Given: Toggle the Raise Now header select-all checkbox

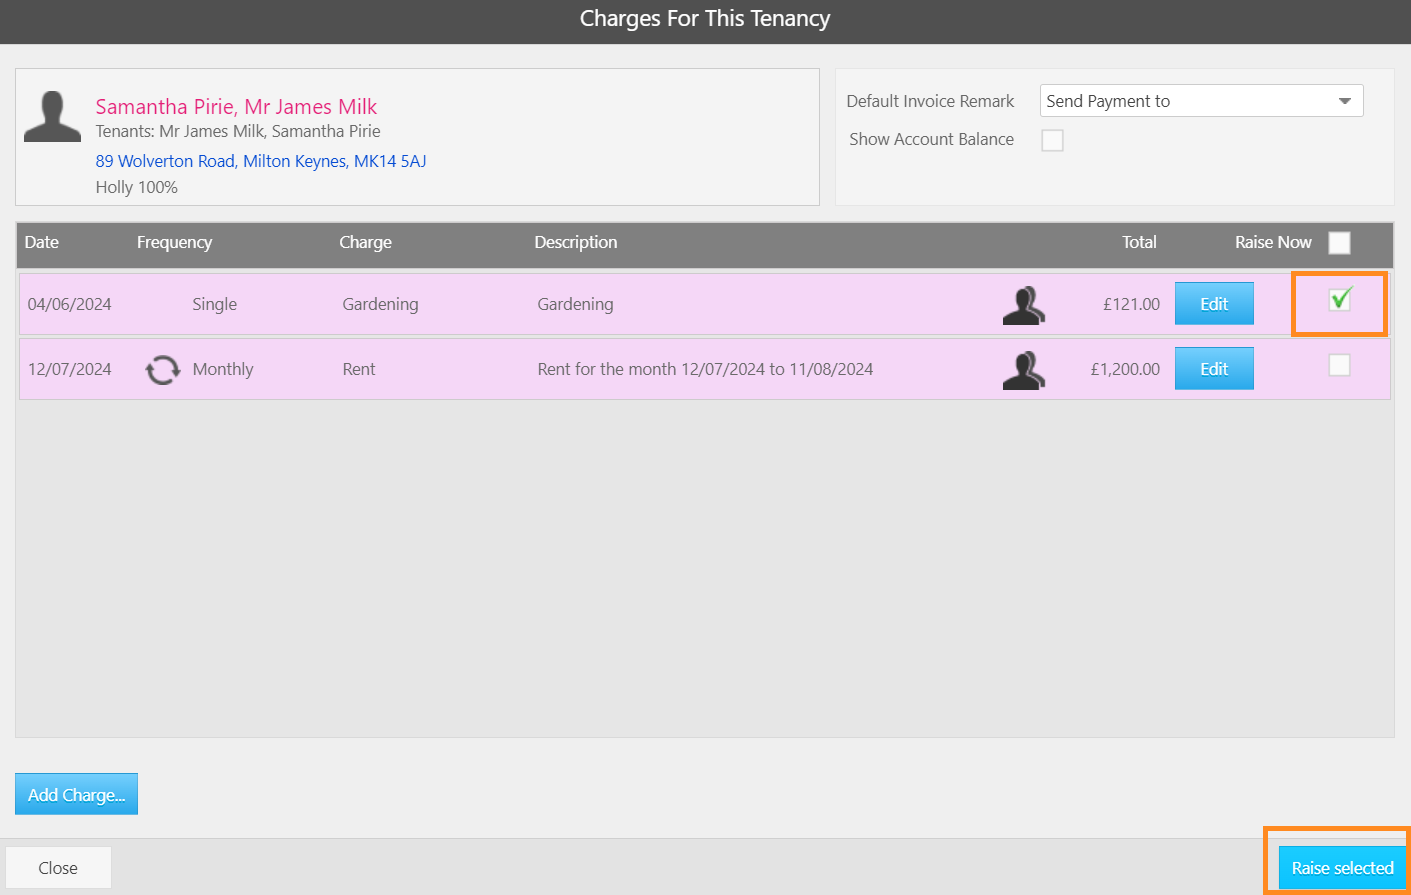Looking at the screenshot, I should (1339, 243).
